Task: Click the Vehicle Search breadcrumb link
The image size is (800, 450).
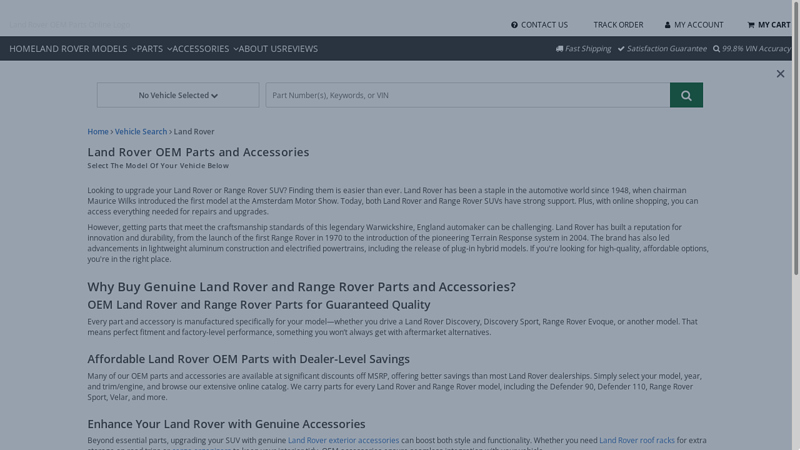Action: coord(141,131)
